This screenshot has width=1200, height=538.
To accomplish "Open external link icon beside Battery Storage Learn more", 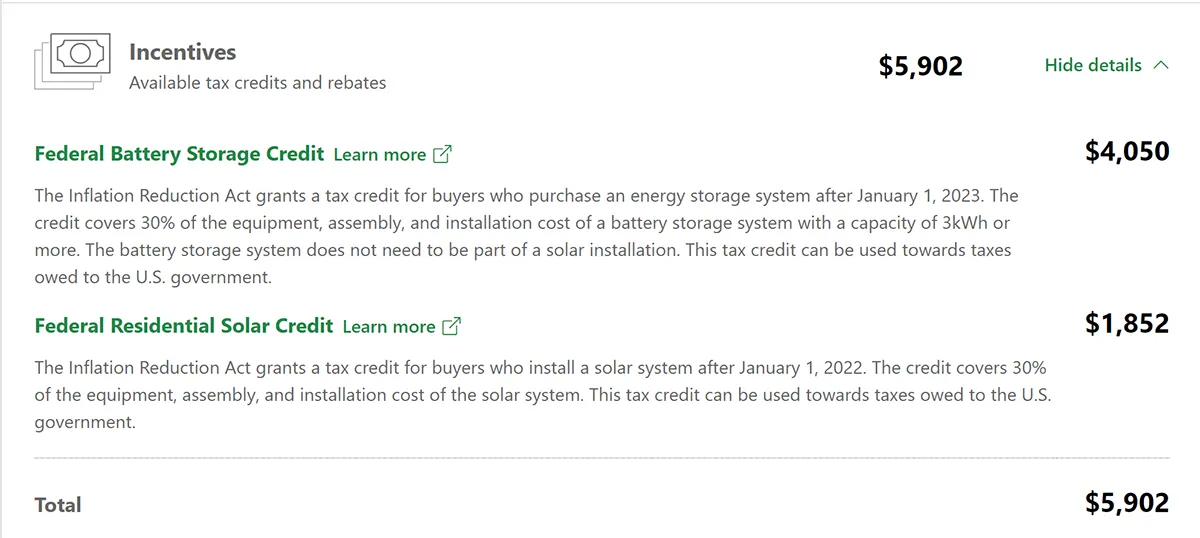I will [x=442, y=154].
